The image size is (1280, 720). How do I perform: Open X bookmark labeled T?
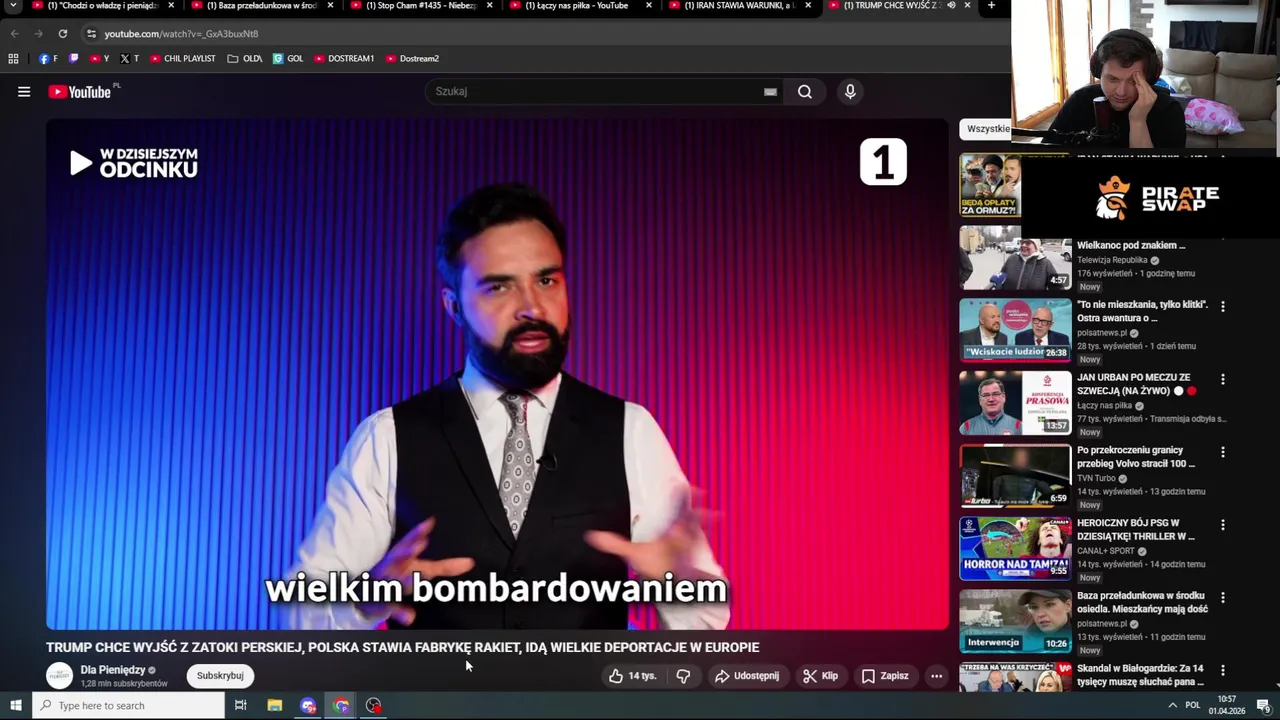coord(129,59)
